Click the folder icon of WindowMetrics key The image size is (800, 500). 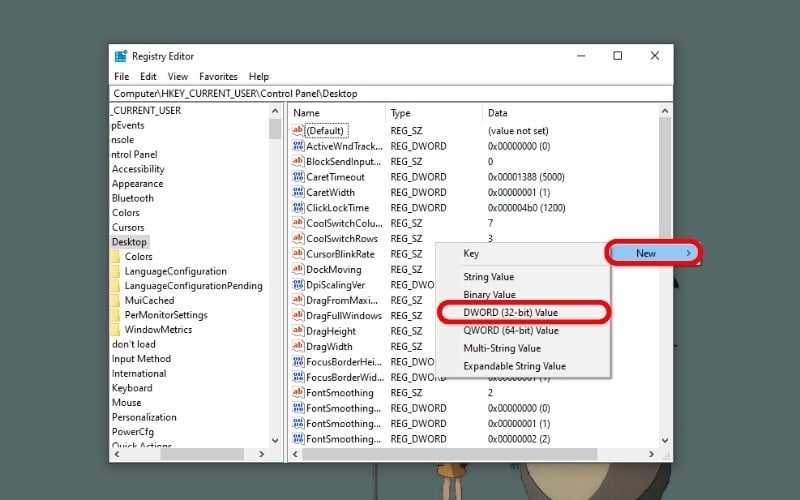(115, 330)
